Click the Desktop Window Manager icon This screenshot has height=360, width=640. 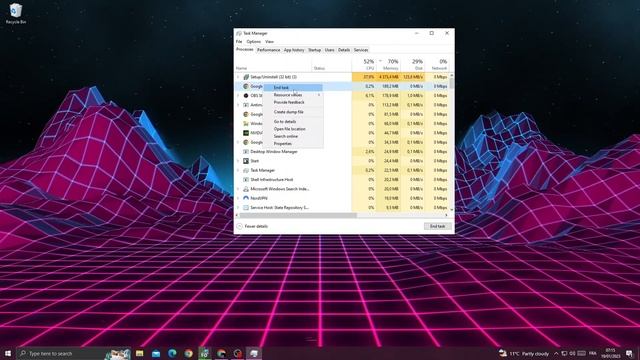(x=246, y=151)
